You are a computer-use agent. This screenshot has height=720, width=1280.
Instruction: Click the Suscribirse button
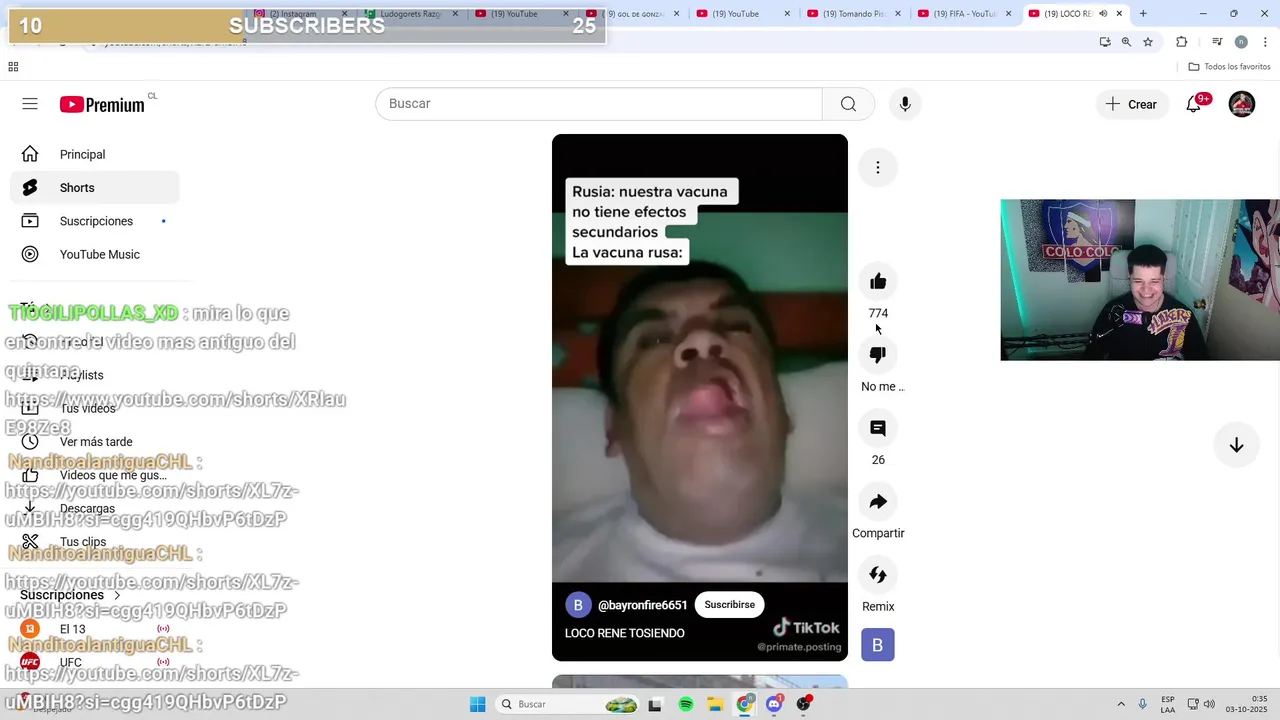pyautogui.click(x=729, y=605)
